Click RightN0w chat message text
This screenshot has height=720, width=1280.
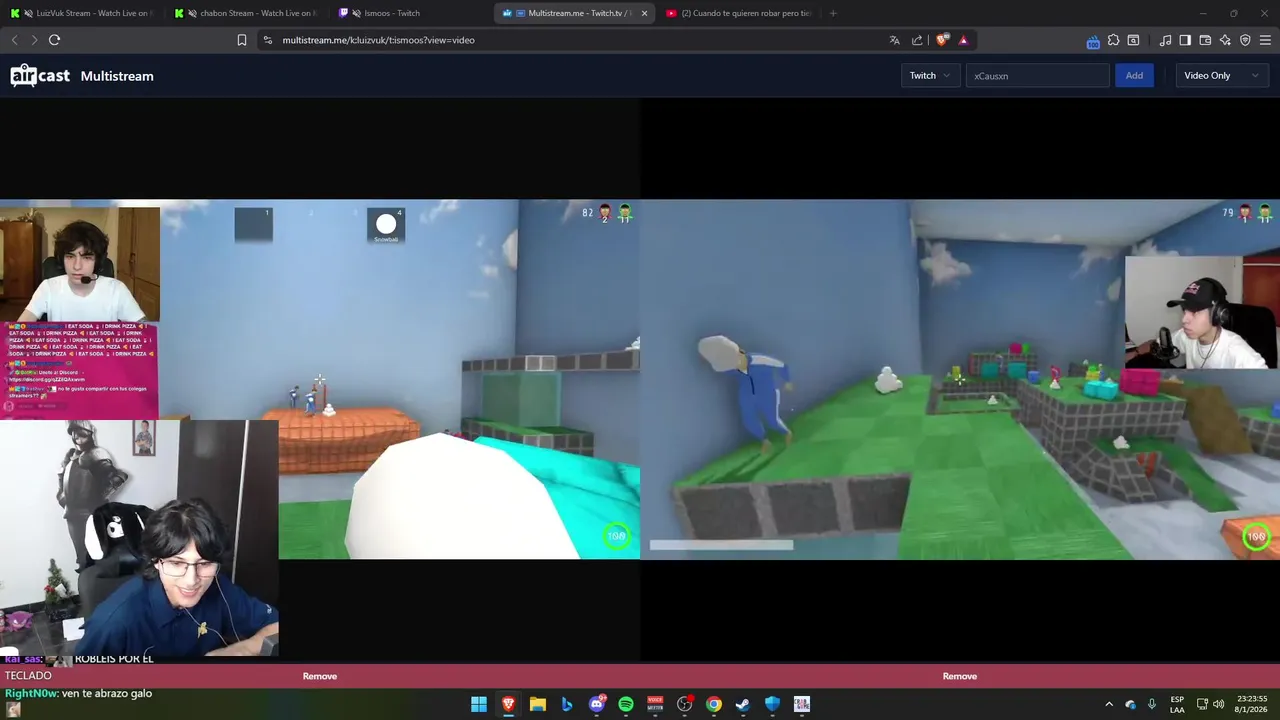[106, 693]
